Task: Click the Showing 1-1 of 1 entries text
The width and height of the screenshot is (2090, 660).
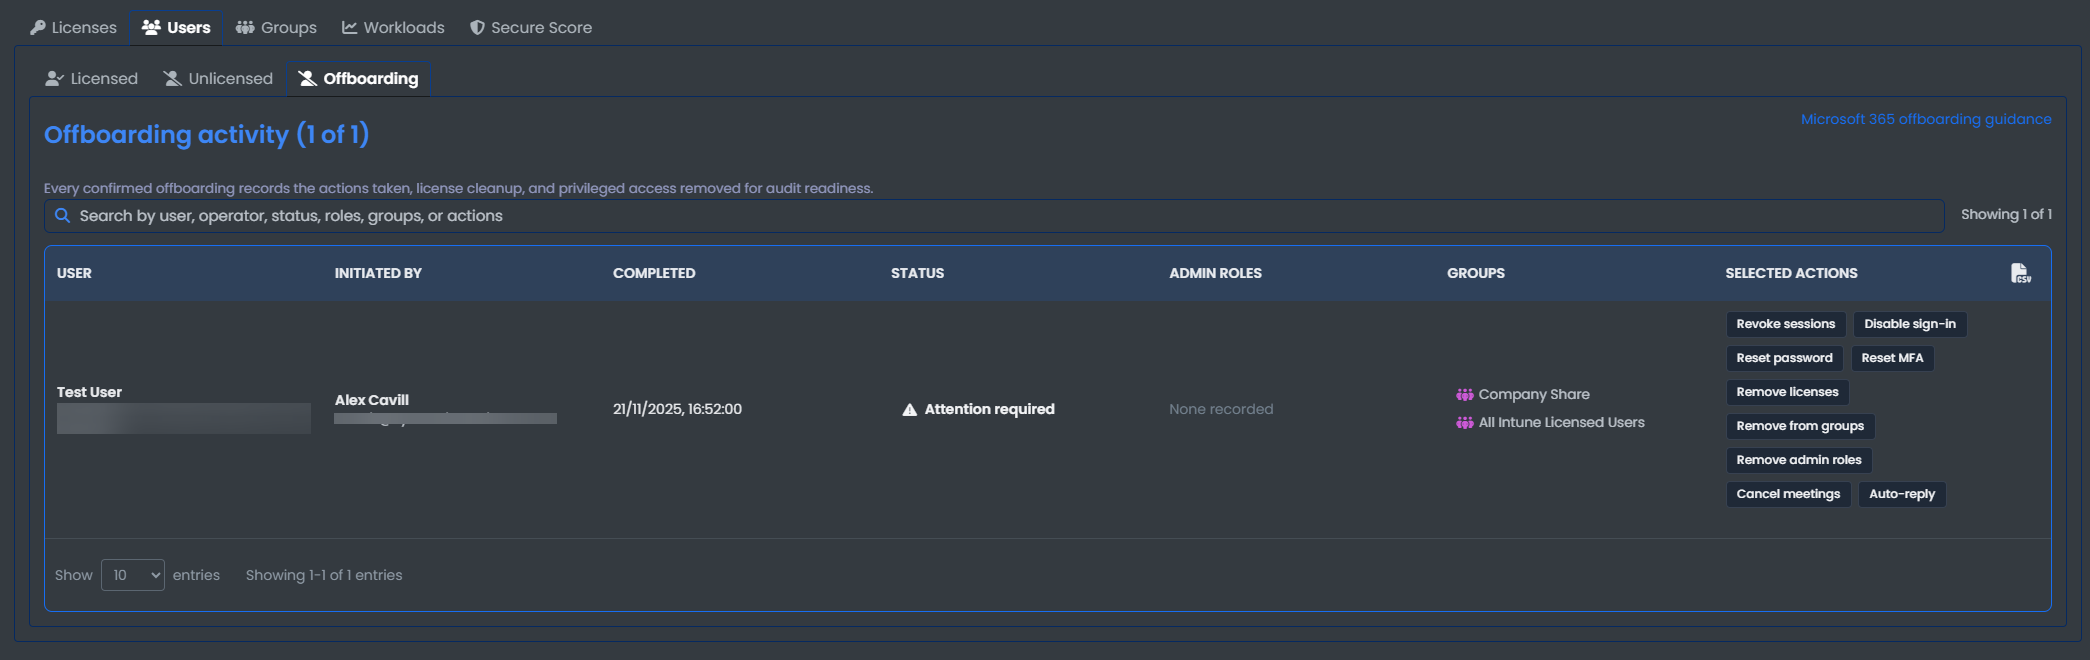Action: [x=324, y=575]
